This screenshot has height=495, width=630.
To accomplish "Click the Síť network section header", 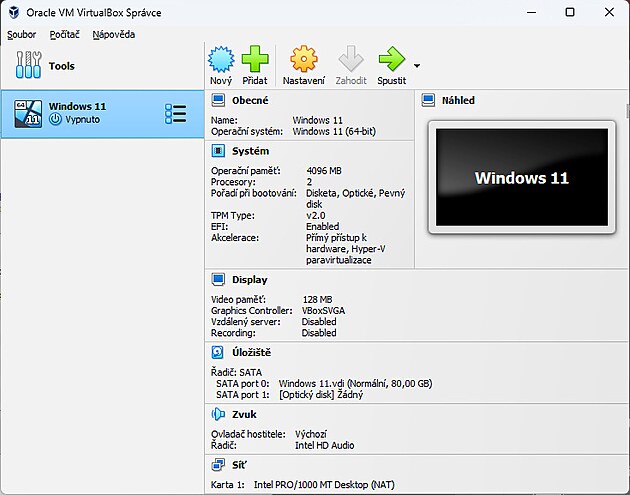I will 240,465.
